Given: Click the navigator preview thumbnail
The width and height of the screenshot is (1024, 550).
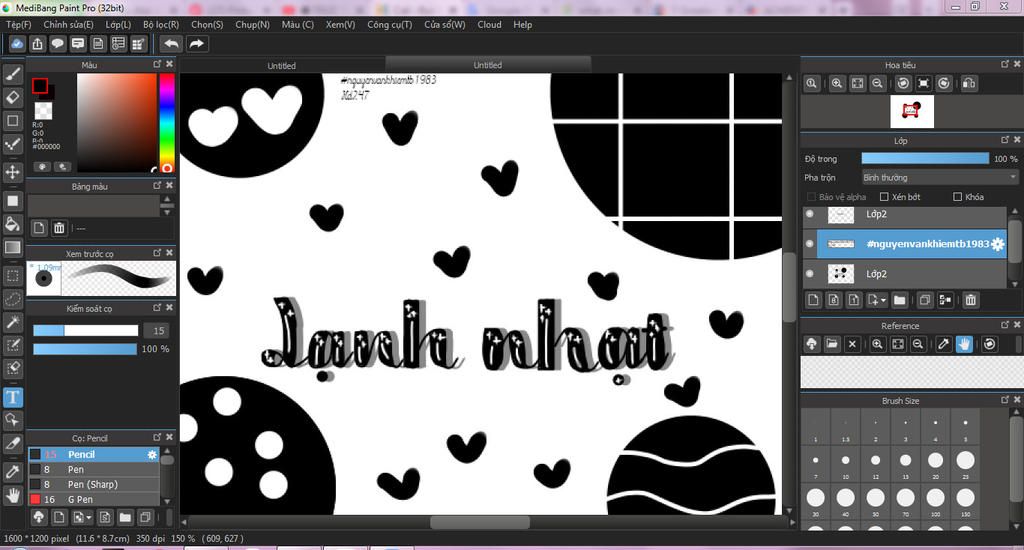Looking at the screenshot, I should pos(912,111).
